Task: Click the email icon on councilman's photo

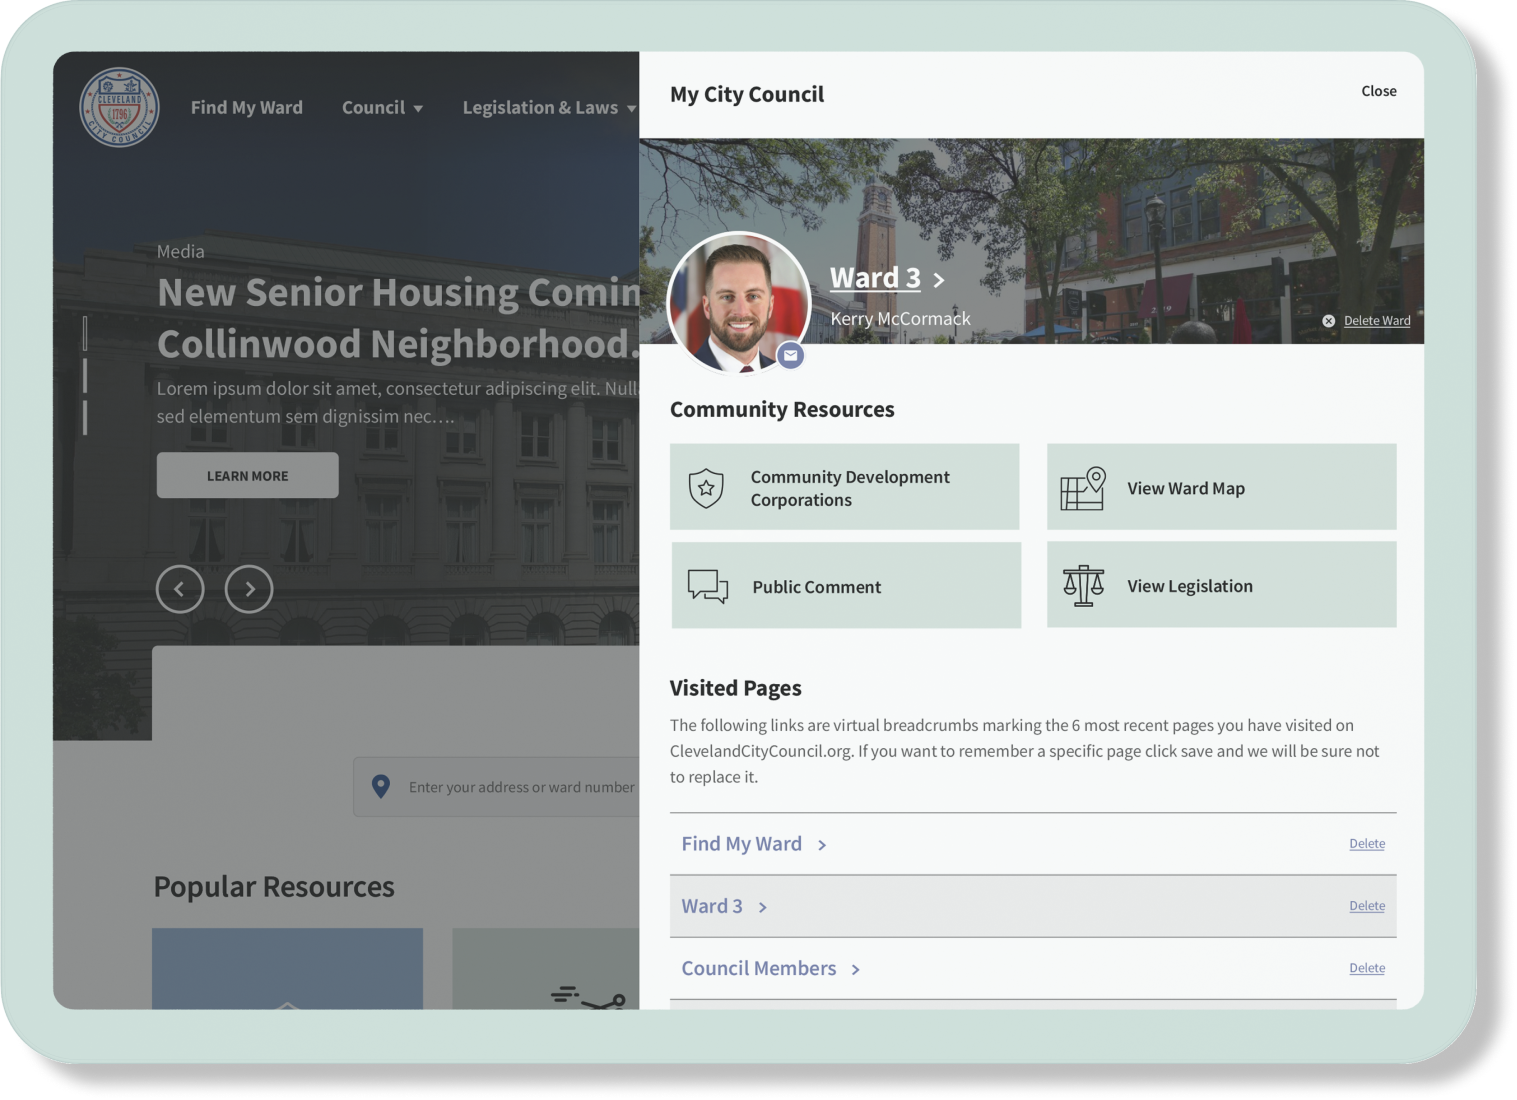Action: click(790, 355)
